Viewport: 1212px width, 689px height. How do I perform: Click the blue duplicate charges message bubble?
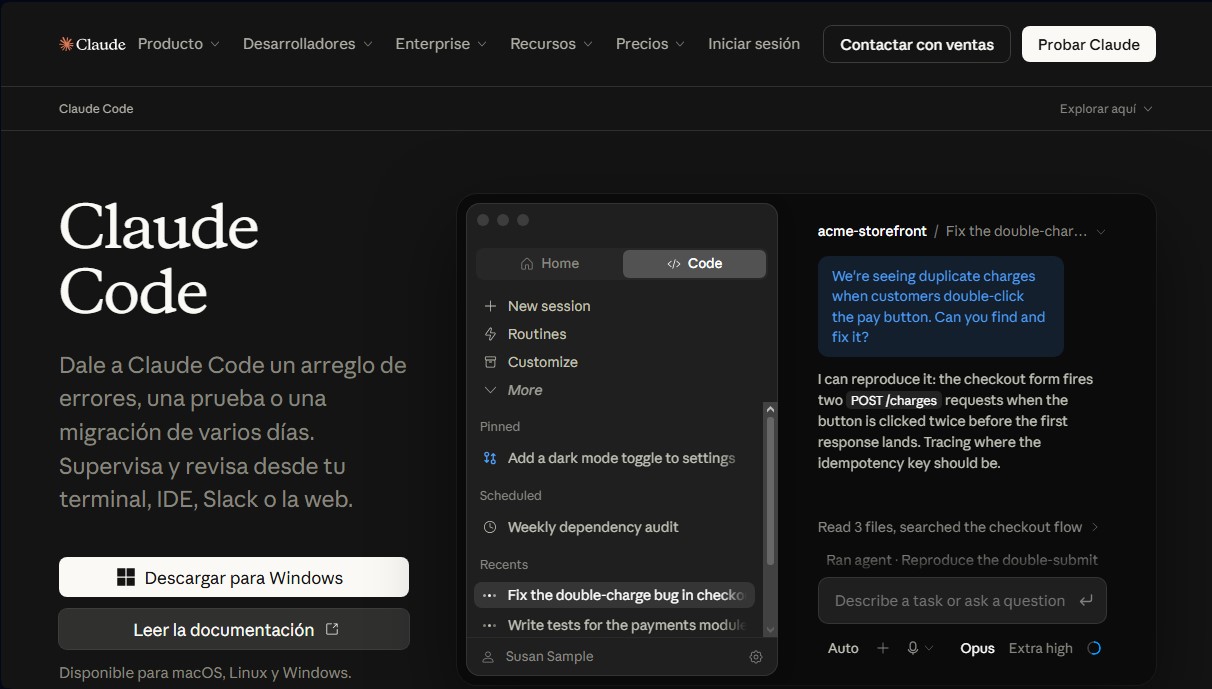coord(940,306)
